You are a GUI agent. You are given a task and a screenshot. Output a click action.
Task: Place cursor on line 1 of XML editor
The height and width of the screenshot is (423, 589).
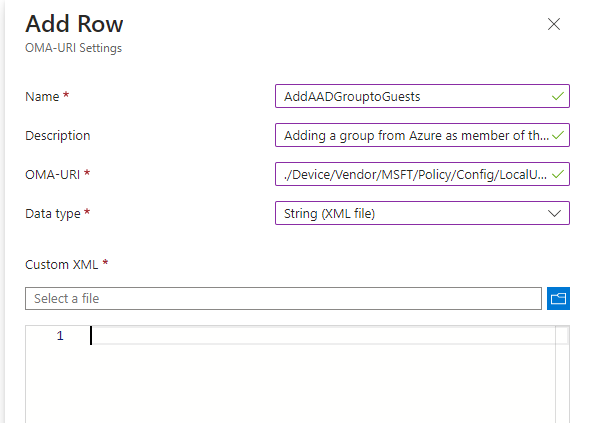click(x=322, y=335)
